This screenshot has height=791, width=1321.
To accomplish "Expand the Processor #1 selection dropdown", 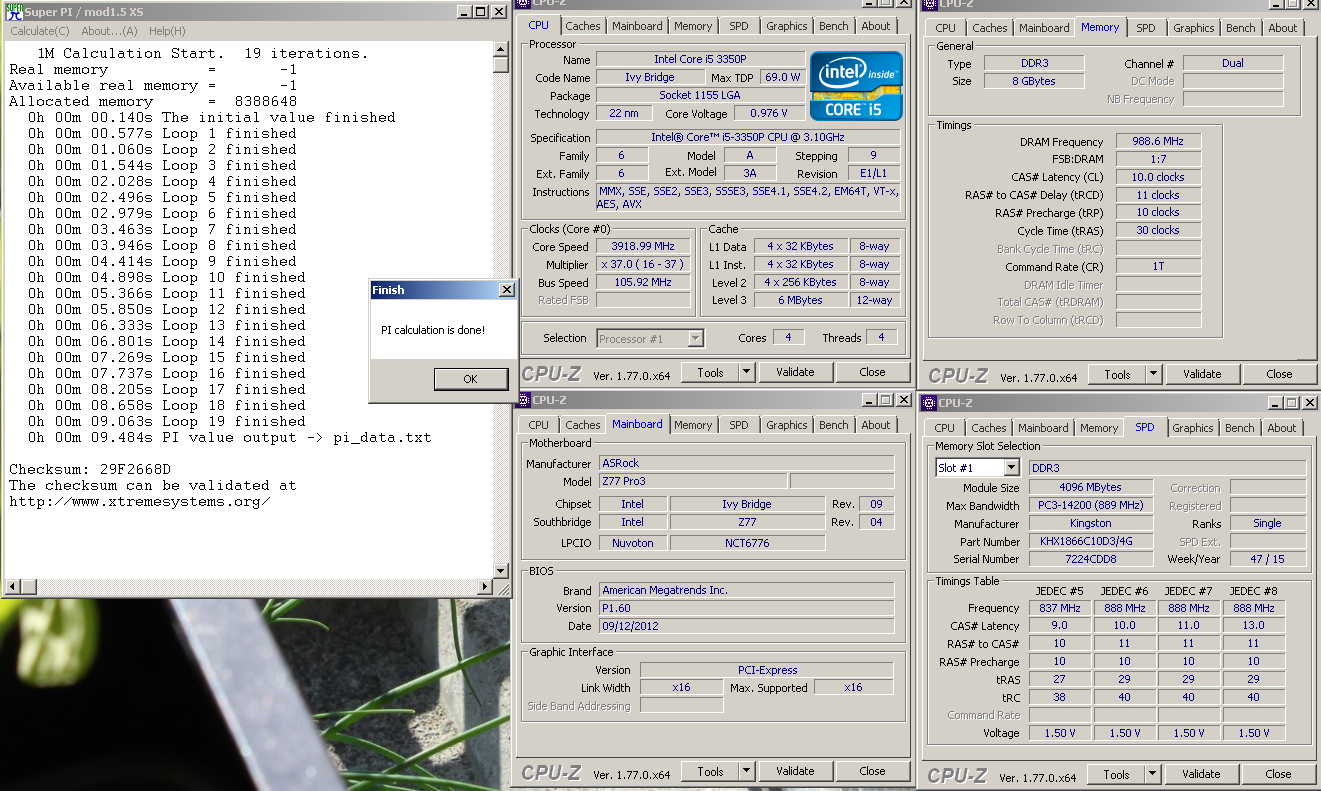I will [x=696, y=339].
